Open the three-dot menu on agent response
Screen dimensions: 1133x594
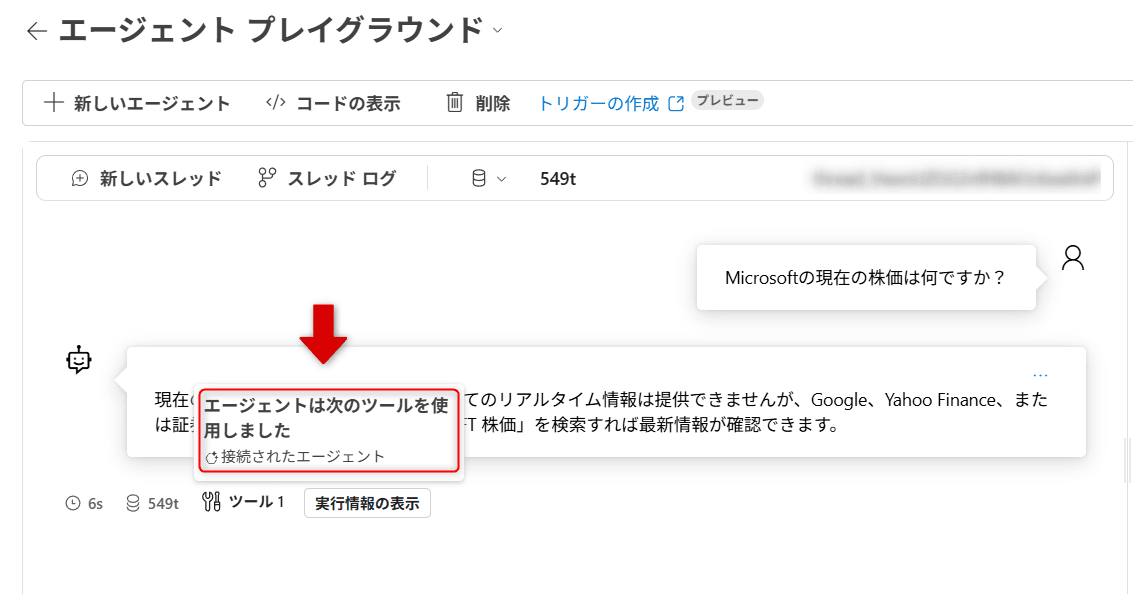(1040, 375)
